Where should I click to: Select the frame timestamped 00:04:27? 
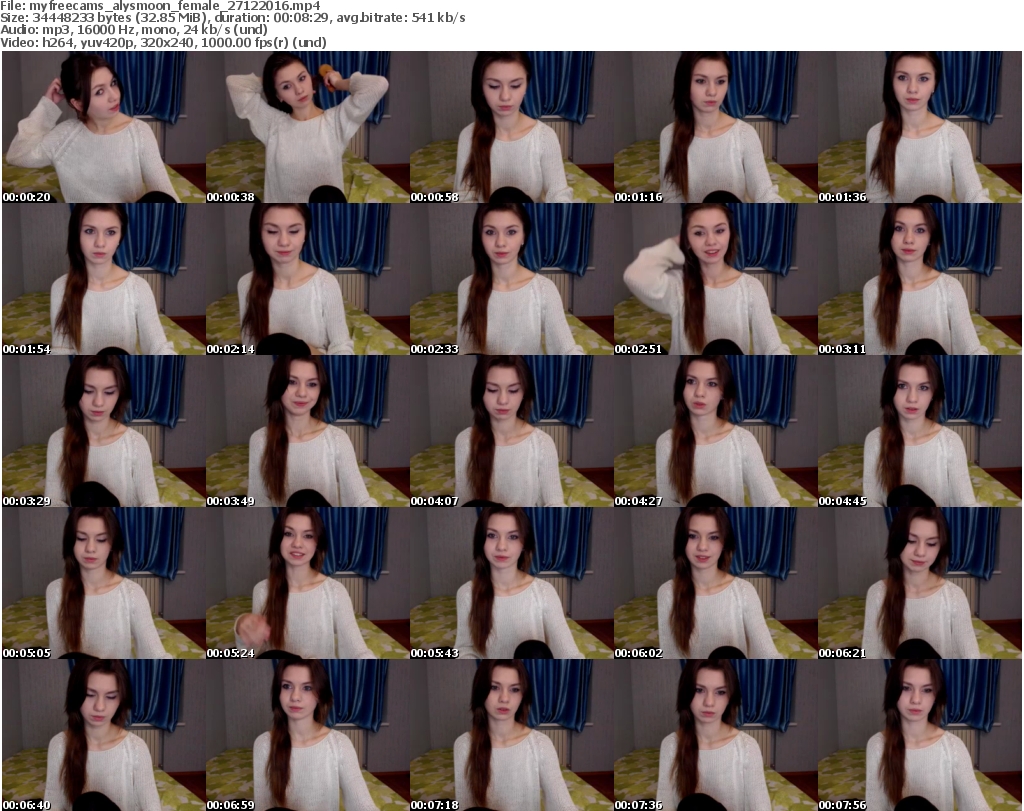click(716, 432)
